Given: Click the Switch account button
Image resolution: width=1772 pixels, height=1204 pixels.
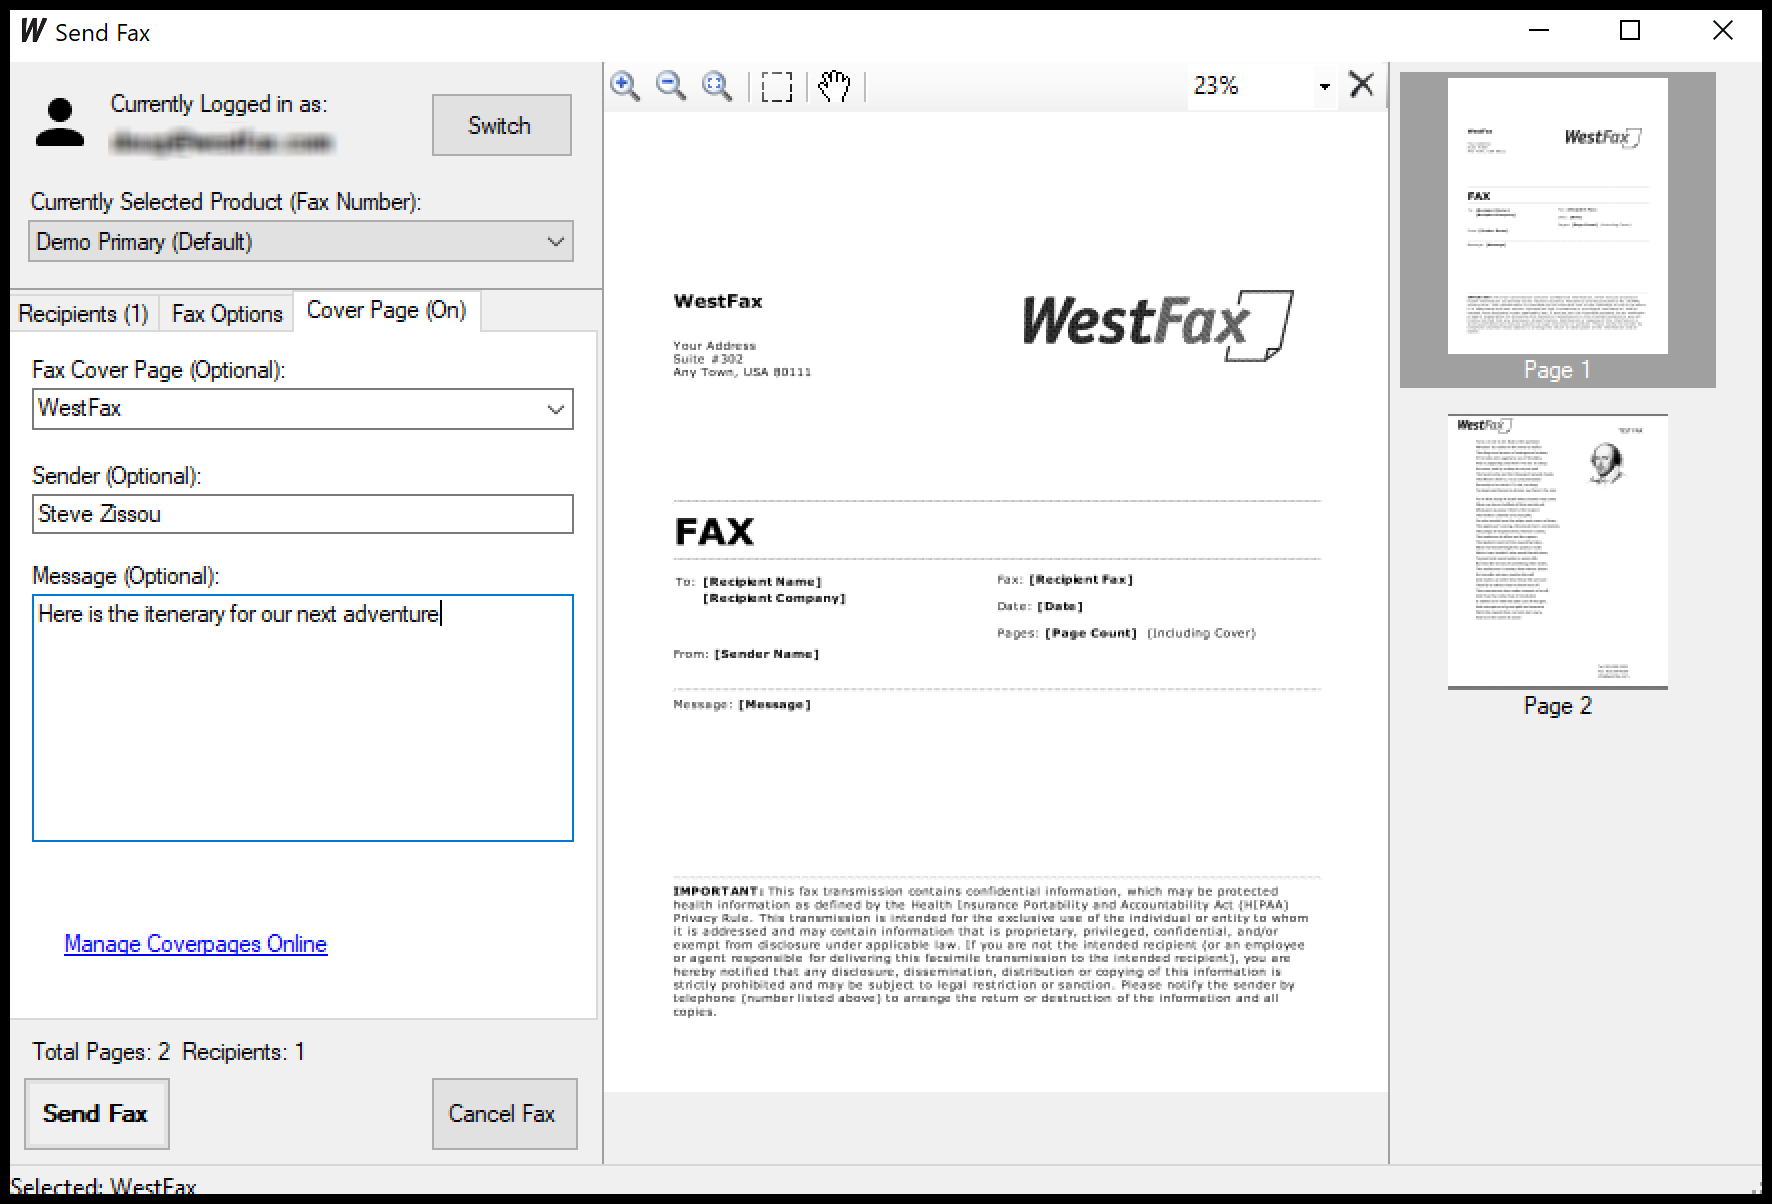Looking at the screenshot, I should [x=502, y=125].
